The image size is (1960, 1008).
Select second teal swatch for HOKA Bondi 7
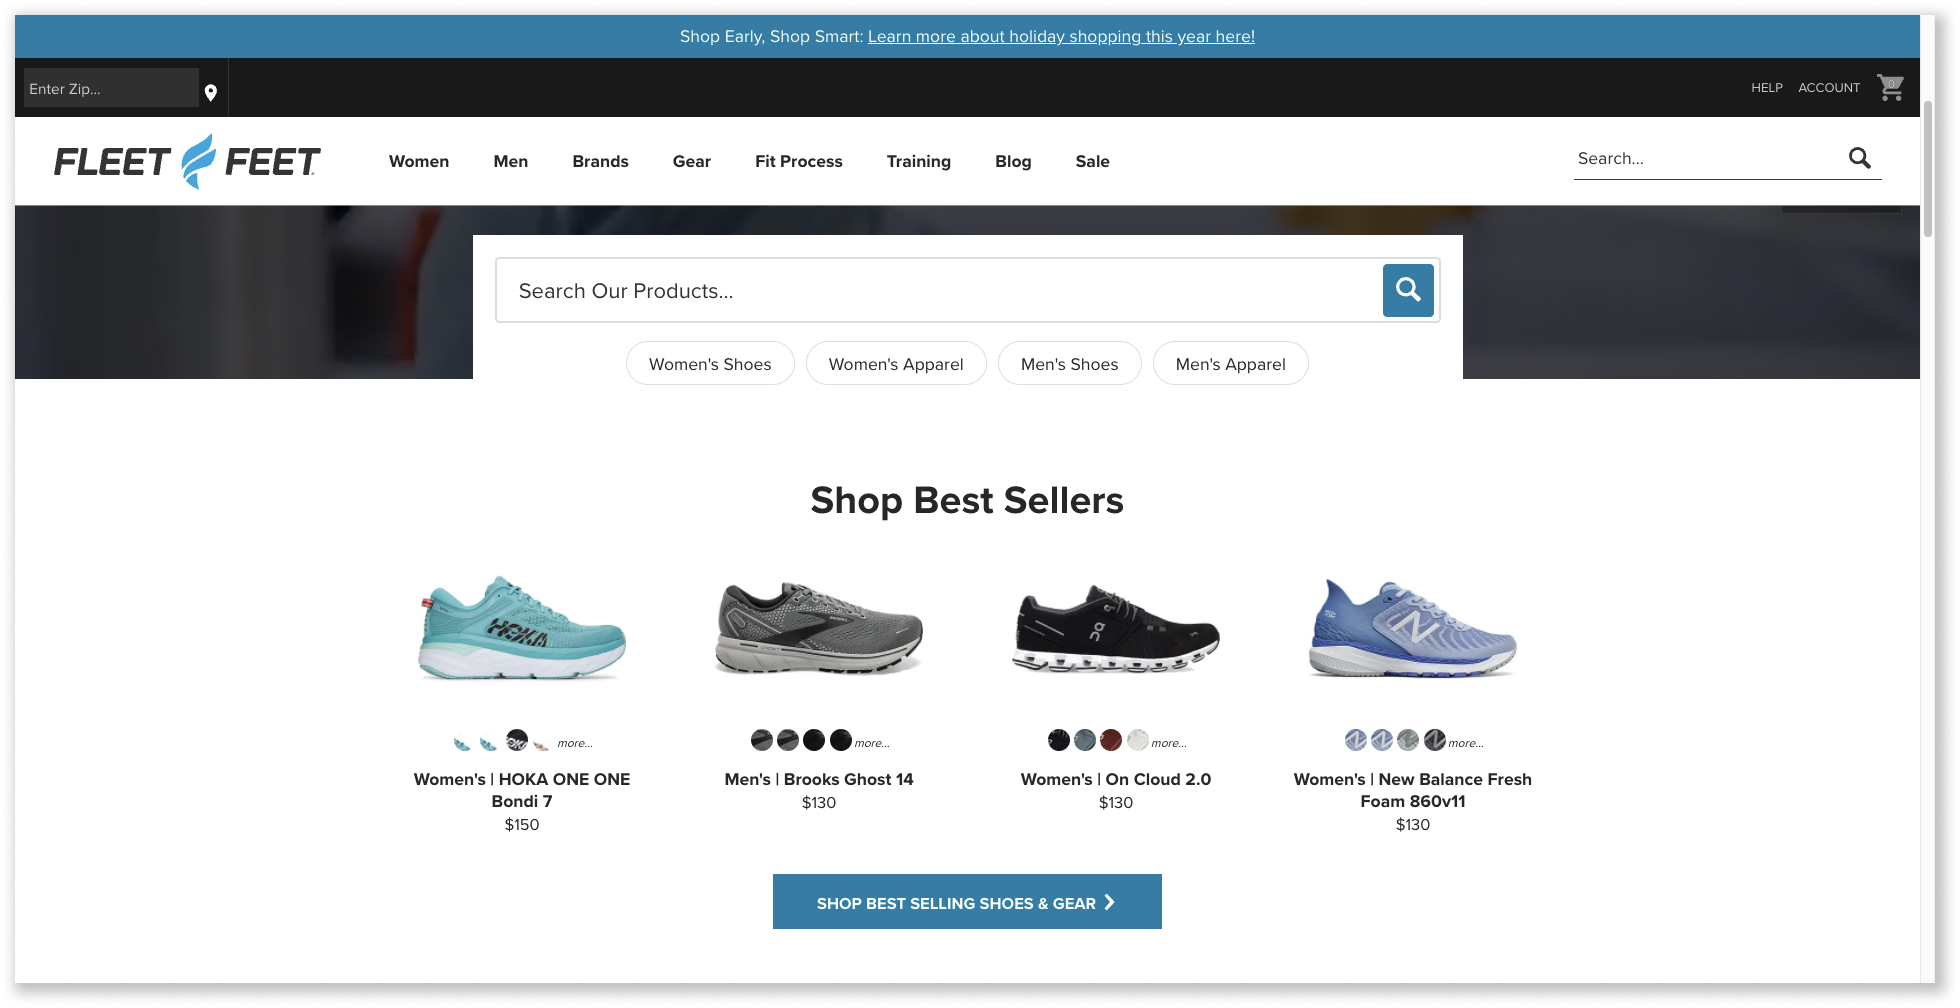click(488, 743)
